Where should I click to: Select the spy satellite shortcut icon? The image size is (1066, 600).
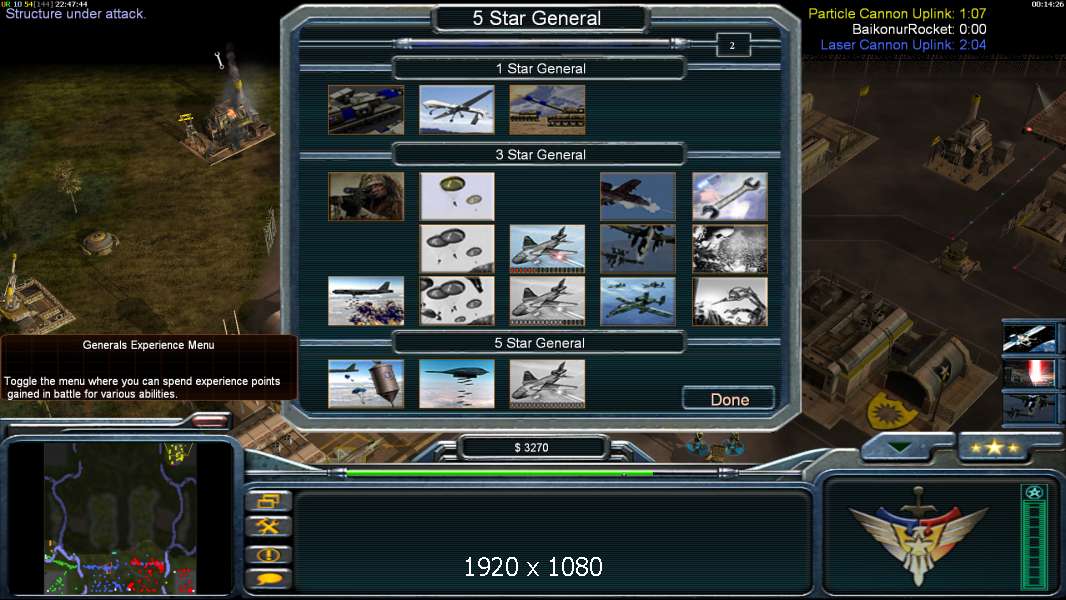pyautogui.click(x=1030, y=338)
